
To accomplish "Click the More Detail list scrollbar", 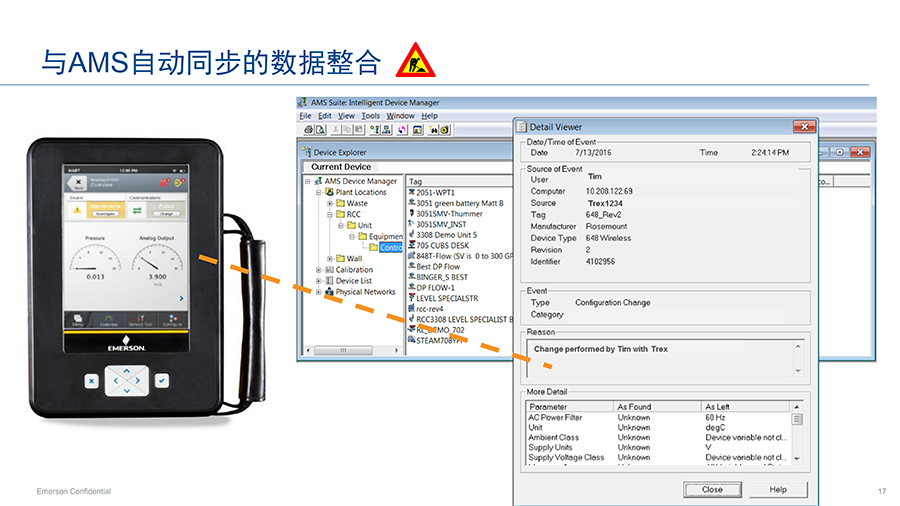I will [x=797, y=435].
